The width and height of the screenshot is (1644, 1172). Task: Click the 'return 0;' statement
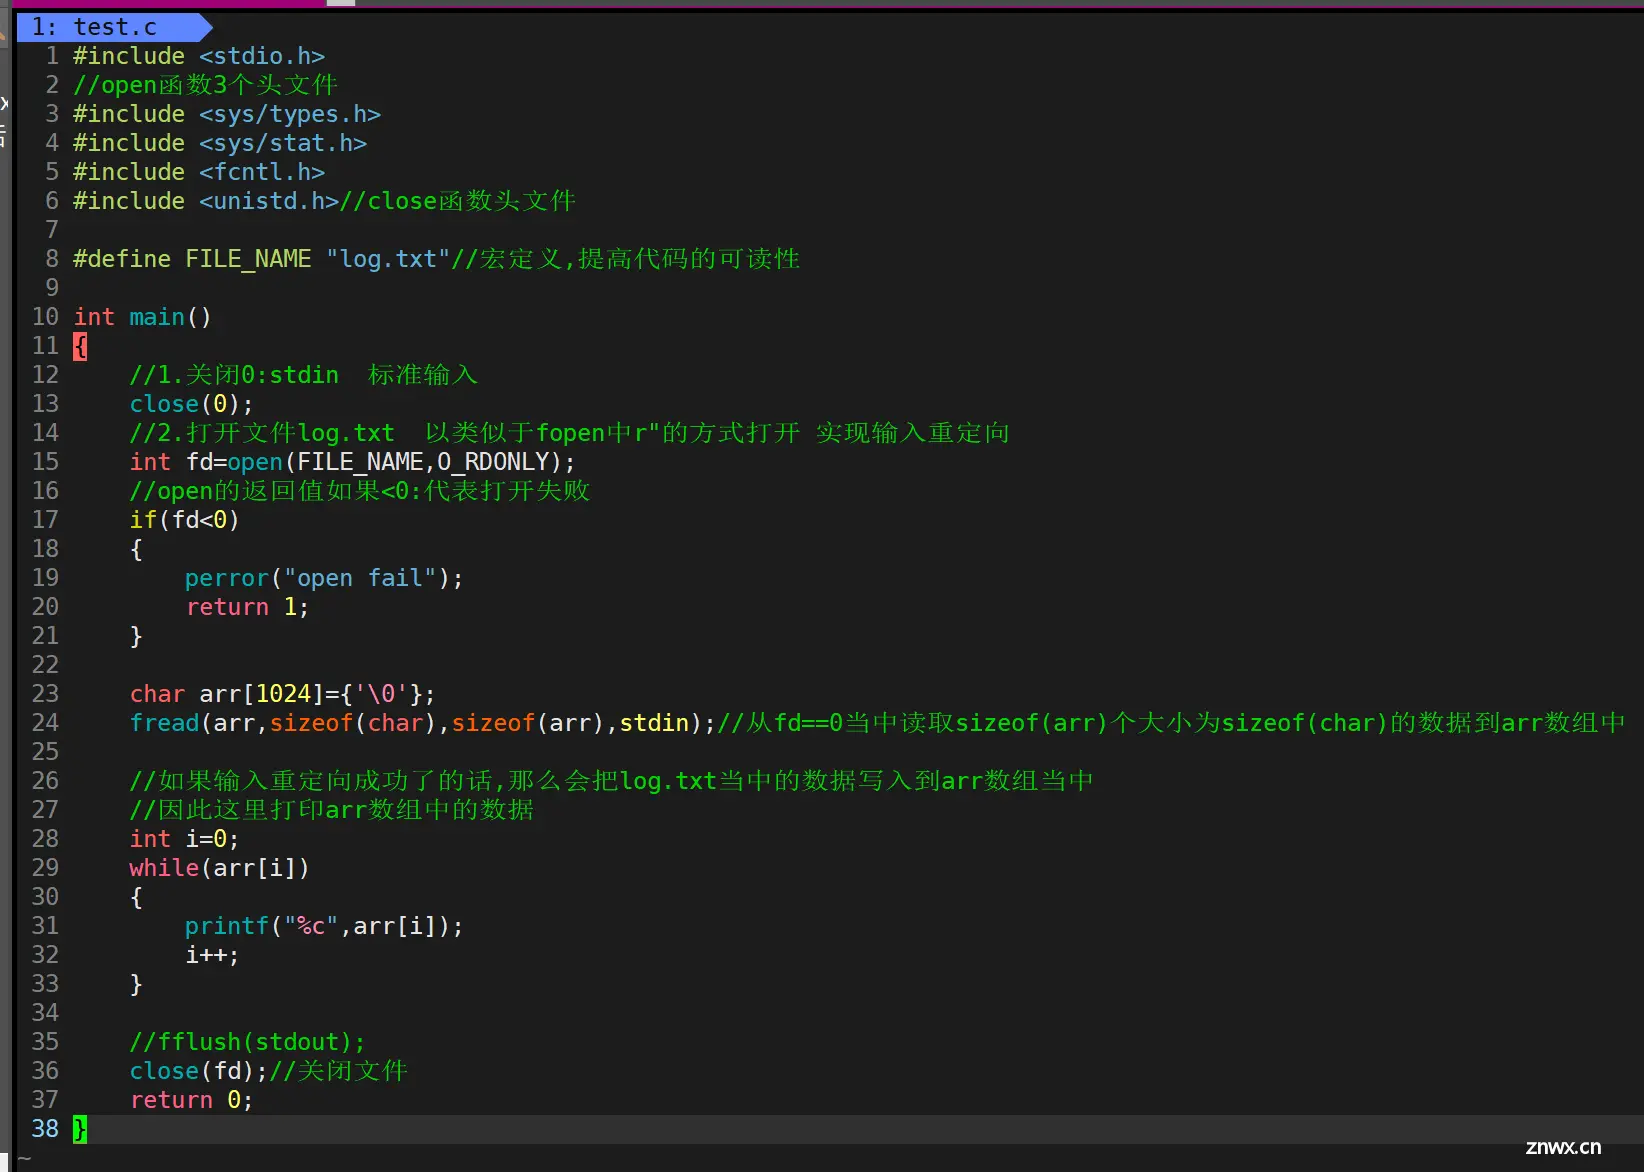coord(192,1100)
